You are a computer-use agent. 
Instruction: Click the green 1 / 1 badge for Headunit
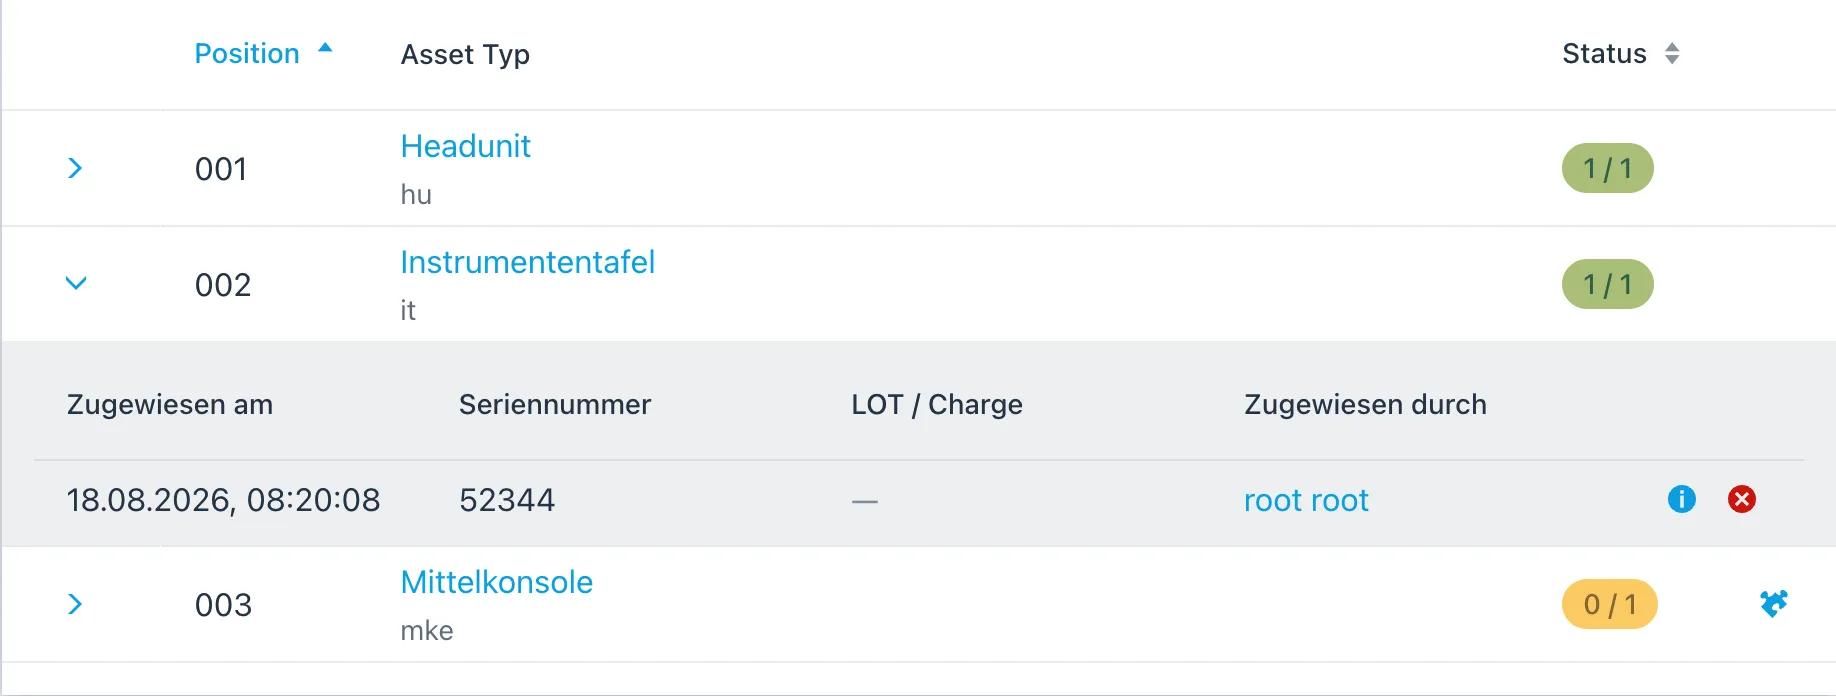pyautogui.click(x=1607, y=168)
